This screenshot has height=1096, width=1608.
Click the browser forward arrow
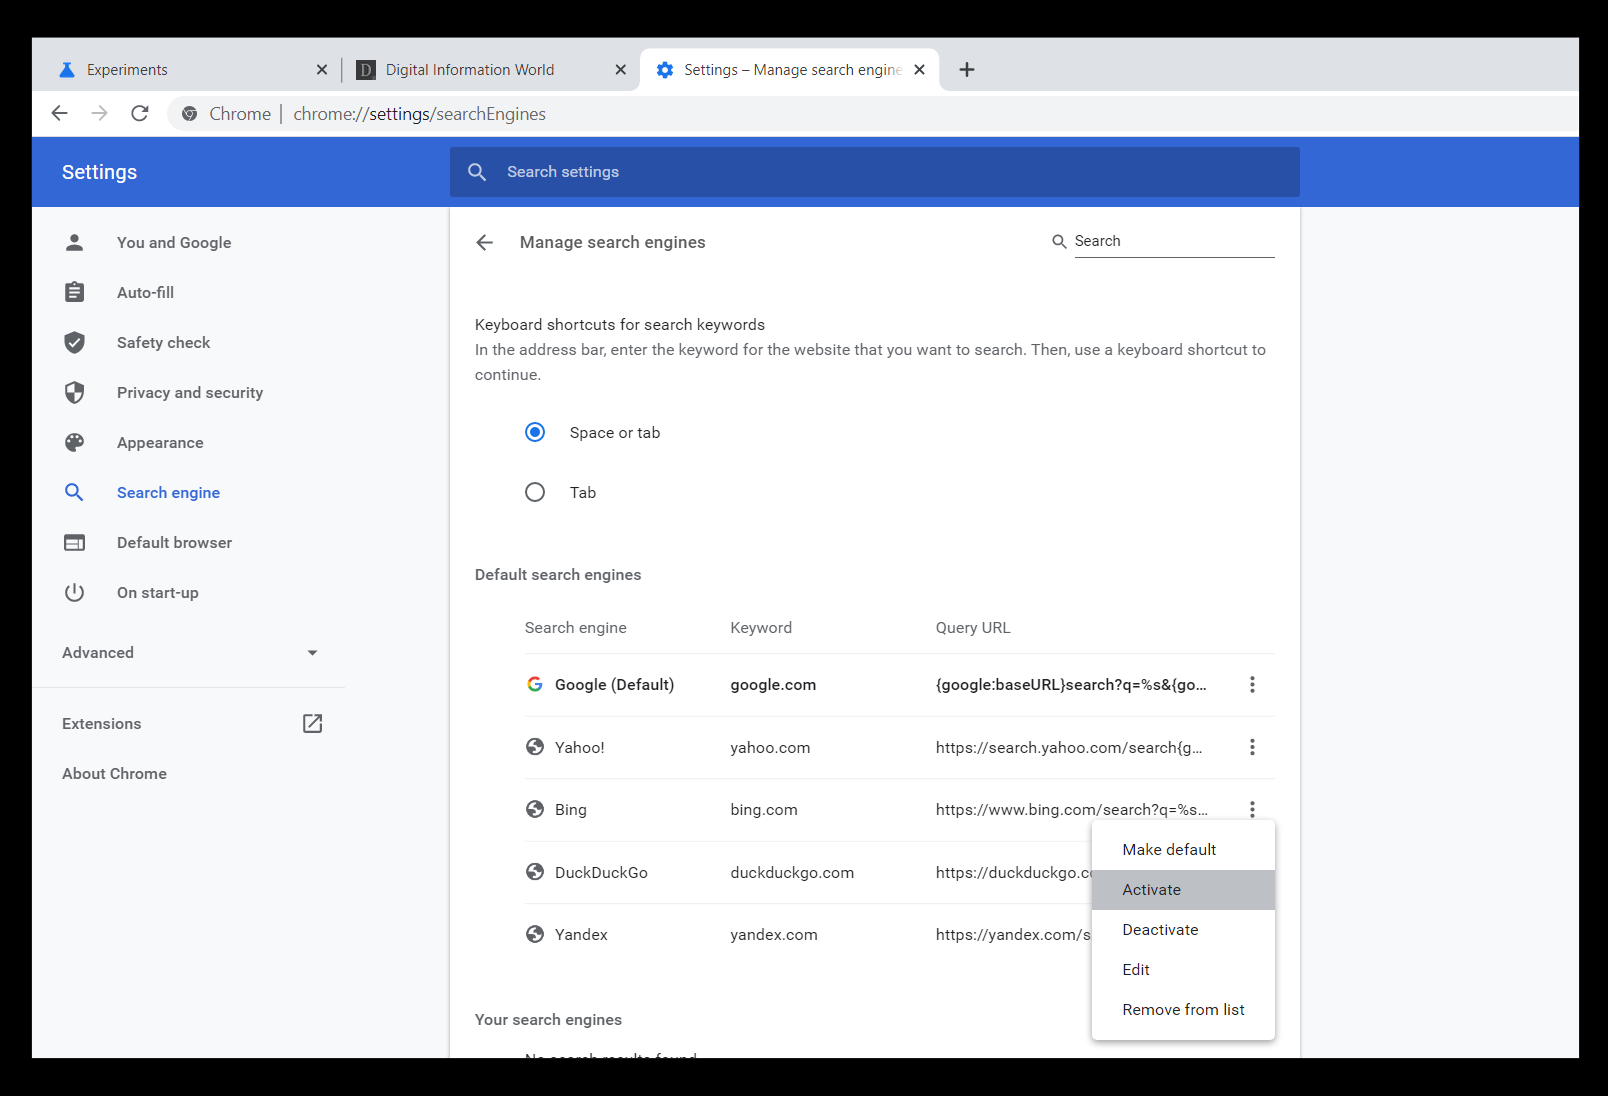(99, 113)
